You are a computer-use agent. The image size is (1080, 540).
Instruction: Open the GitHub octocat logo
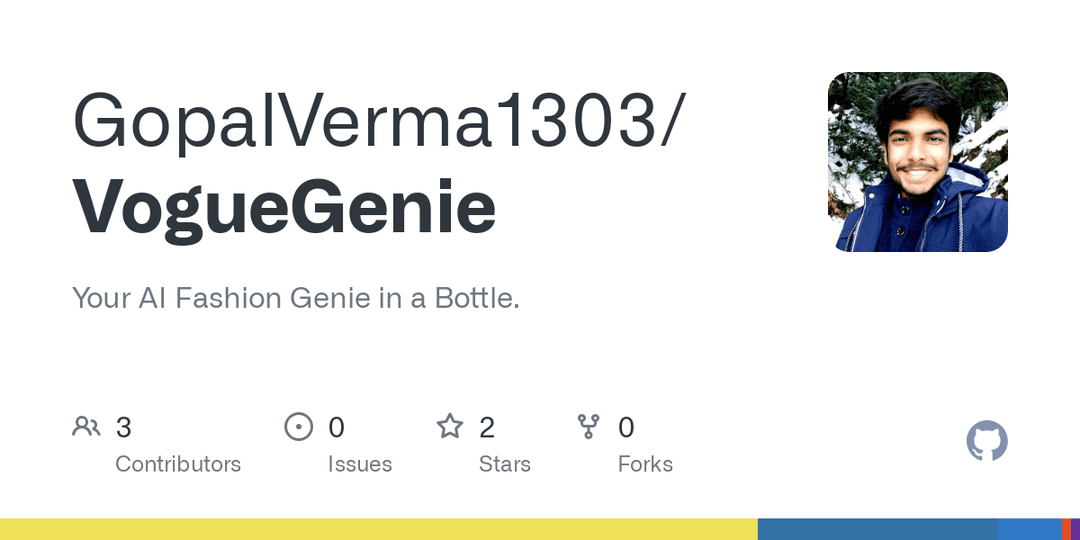point(987,441)
